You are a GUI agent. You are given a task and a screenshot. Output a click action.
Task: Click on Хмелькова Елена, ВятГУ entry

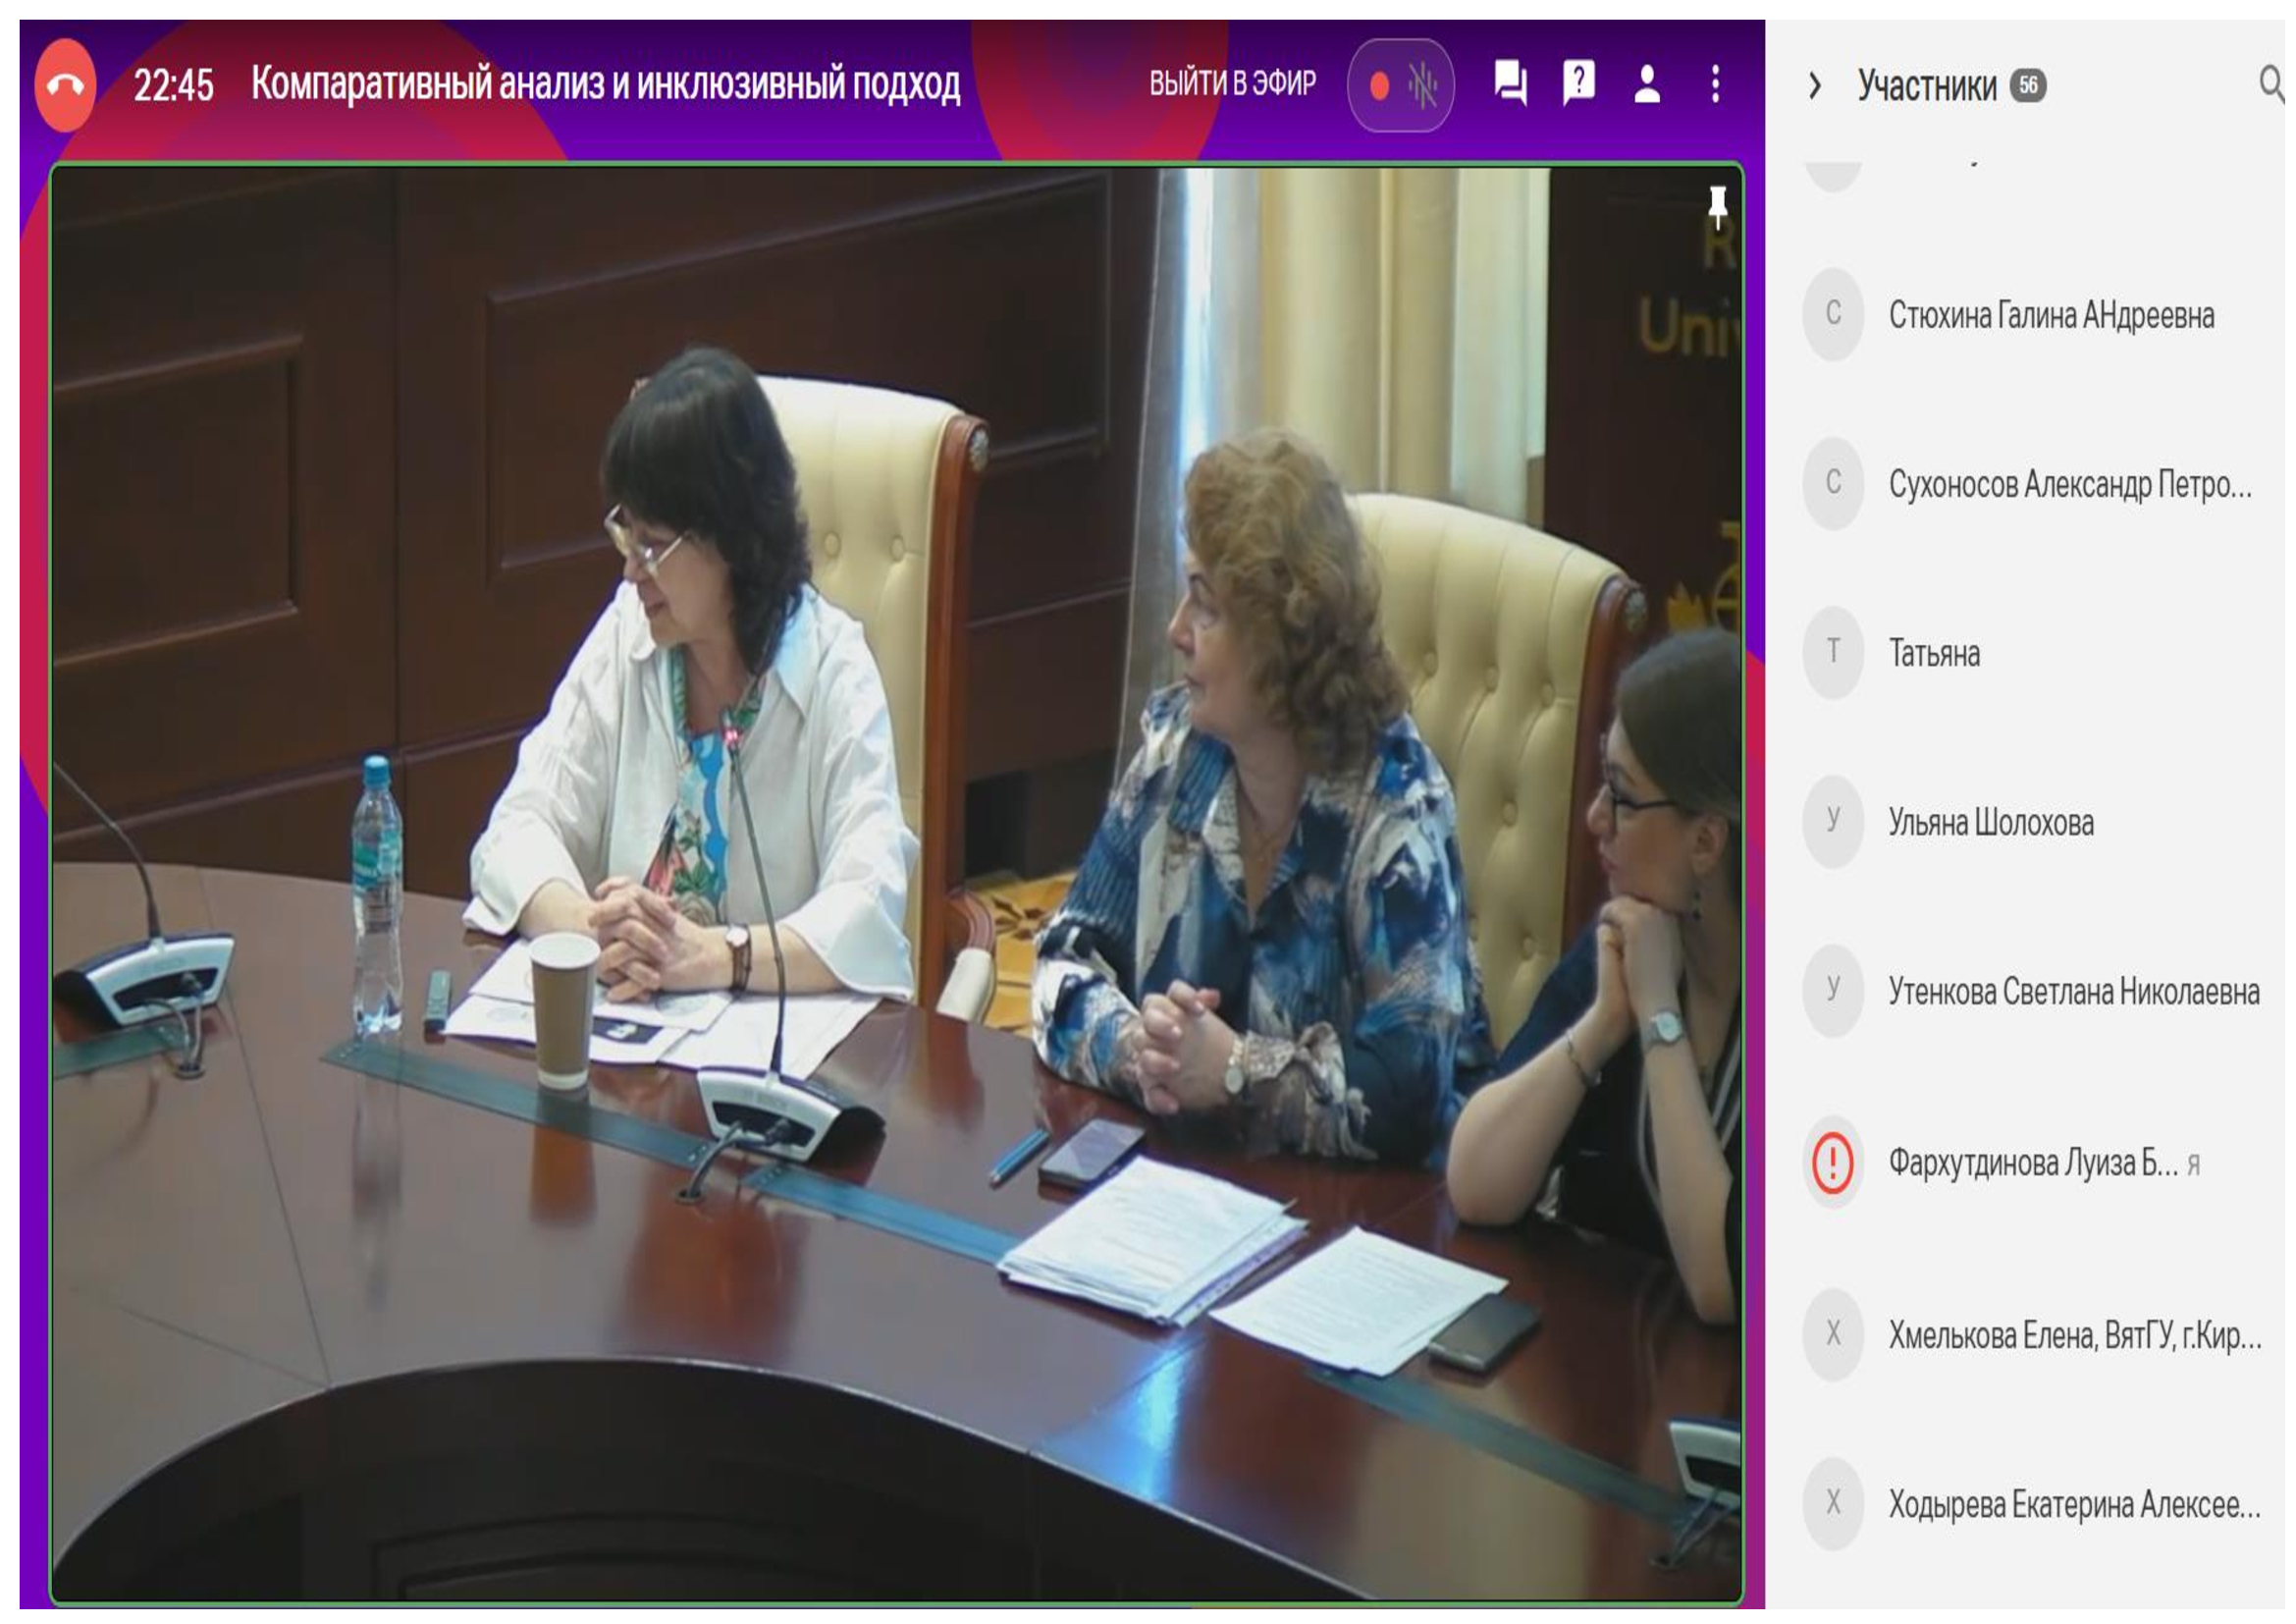(2074, 1336)
